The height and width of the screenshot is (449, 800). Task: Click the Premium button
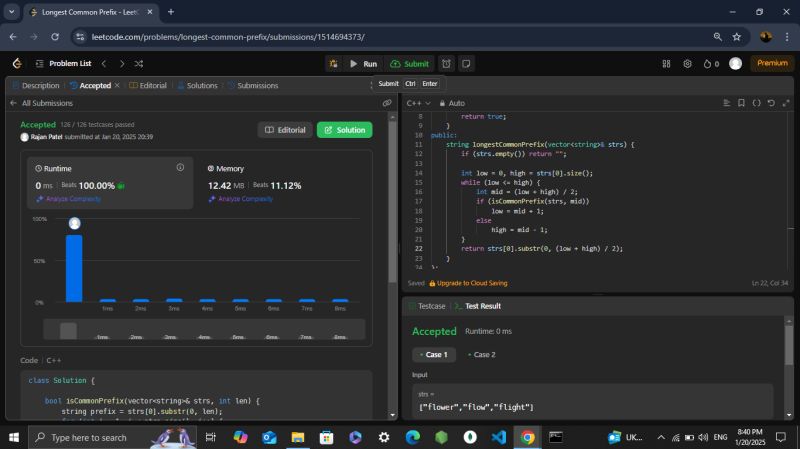772,63
